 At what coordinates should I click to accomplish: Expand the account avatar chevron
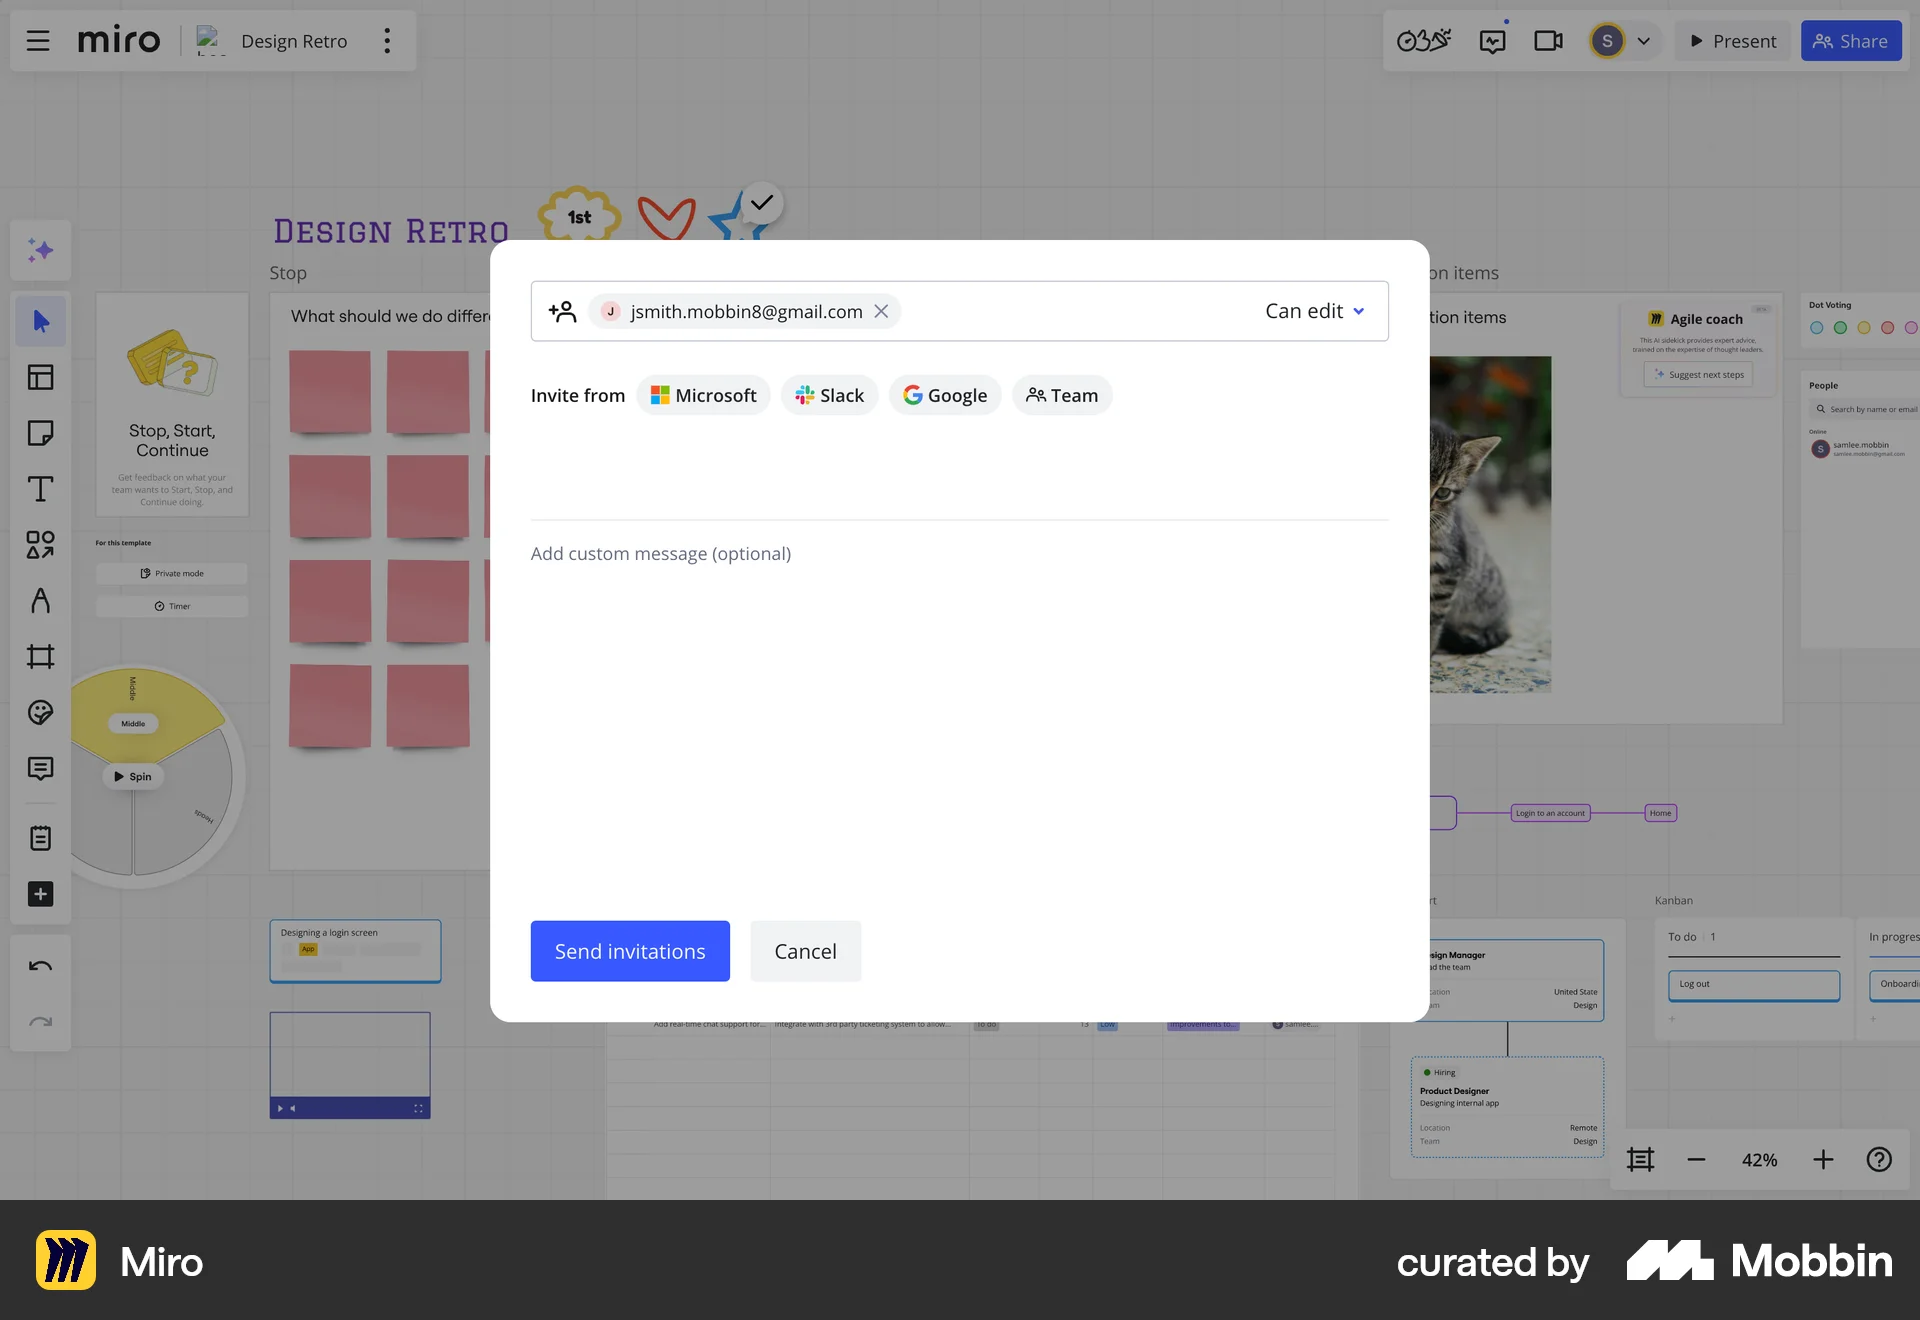coord(1641,41)
